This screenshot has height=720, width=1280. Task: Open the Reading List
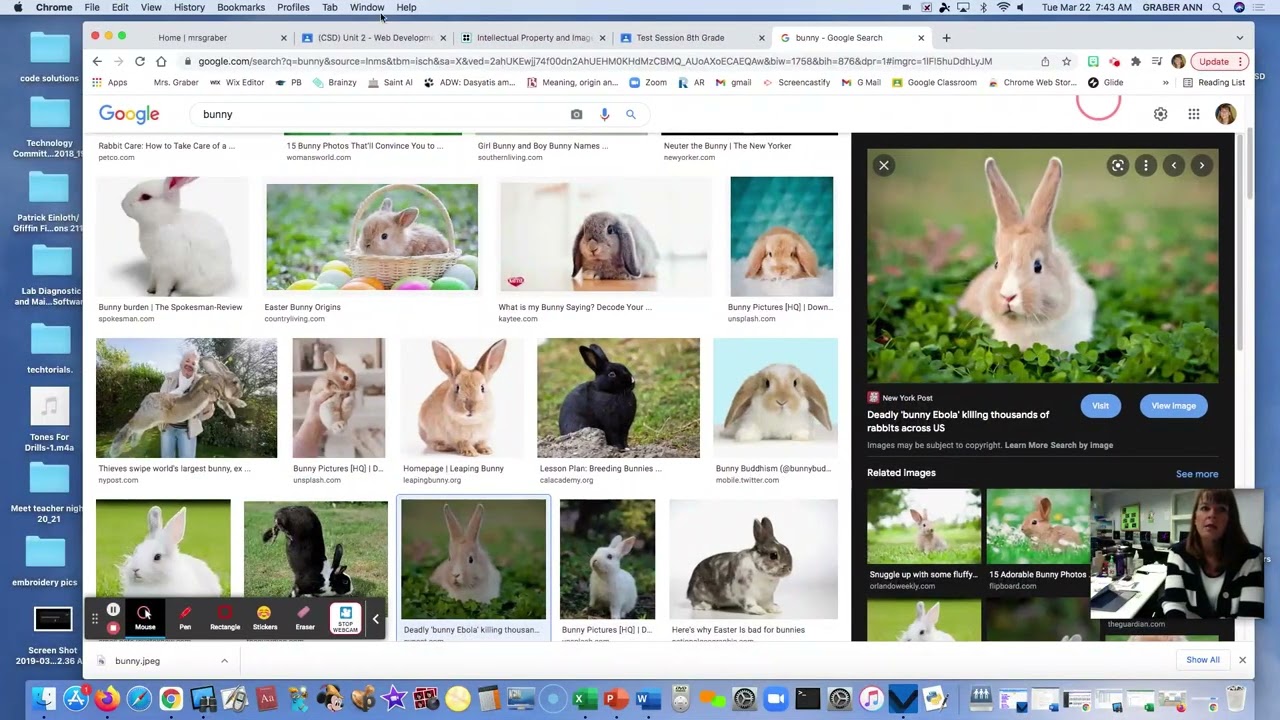click(1214, 82)
